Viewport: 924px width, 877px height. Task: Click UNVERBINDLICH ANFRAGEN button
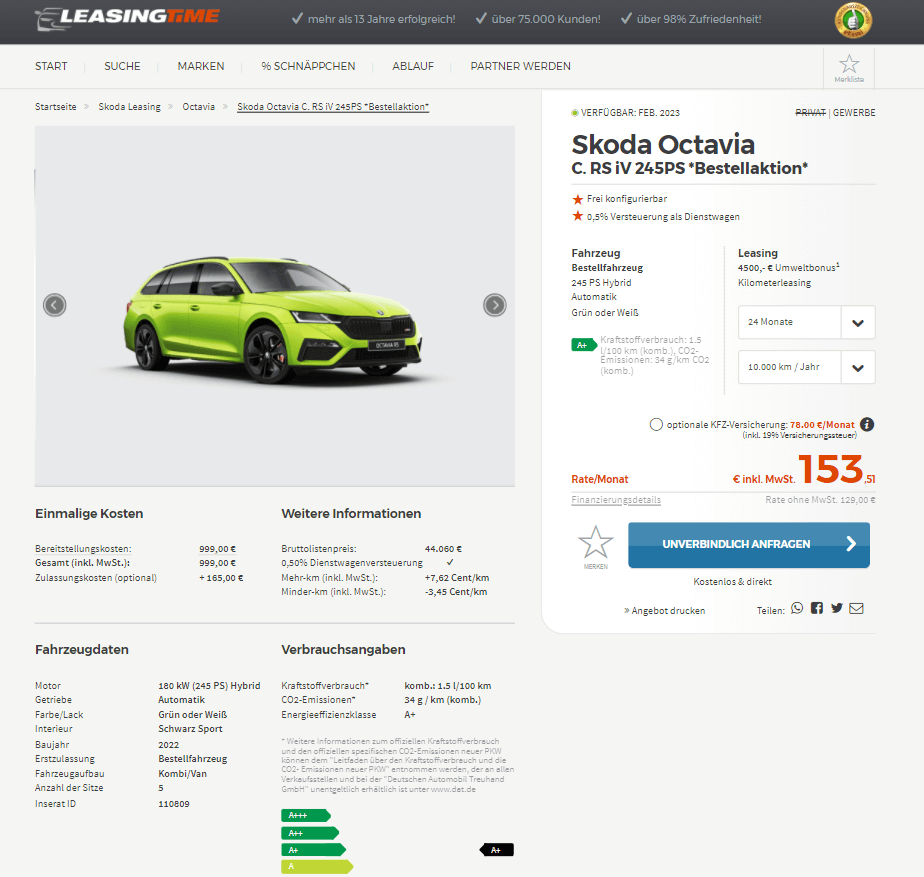(x=749, y=545)
